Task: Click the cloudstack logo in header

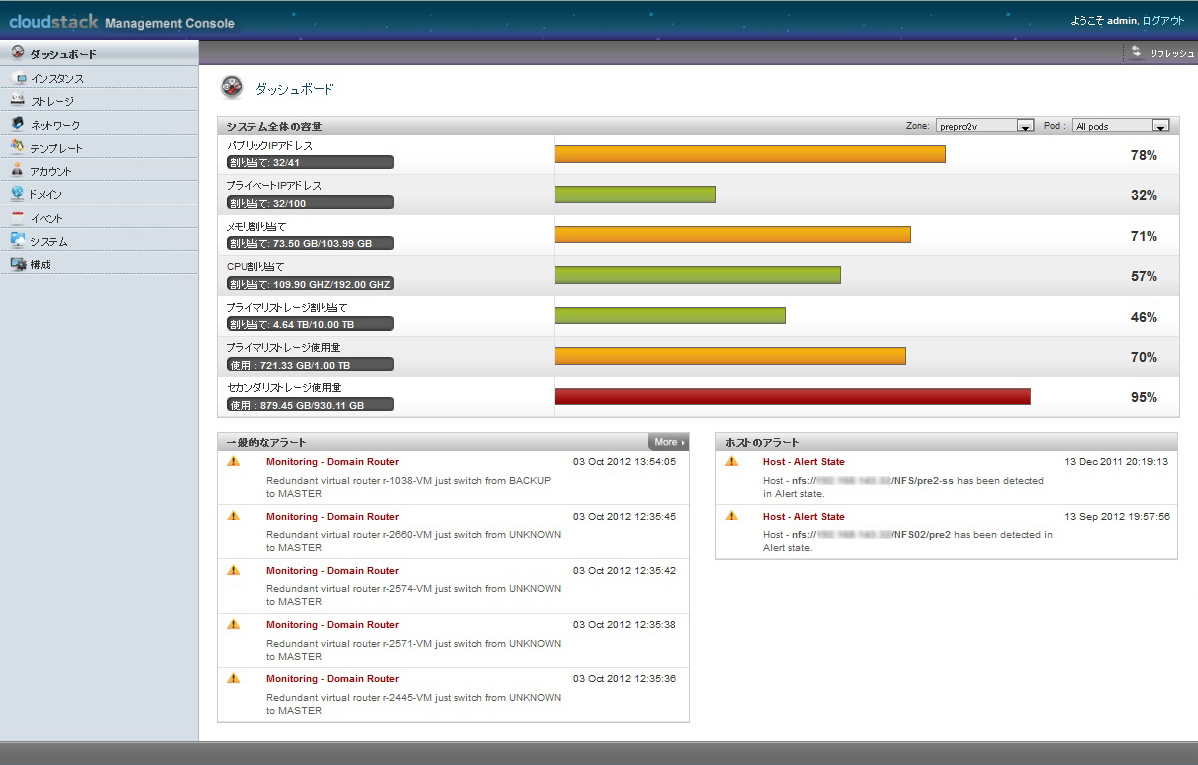Action: point(53,21)
